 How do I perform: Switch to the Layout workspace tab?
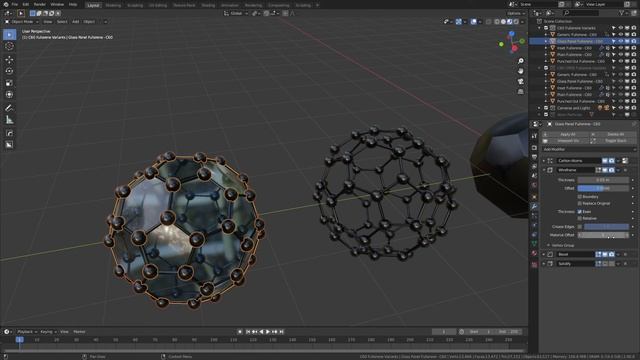point(93,5)
